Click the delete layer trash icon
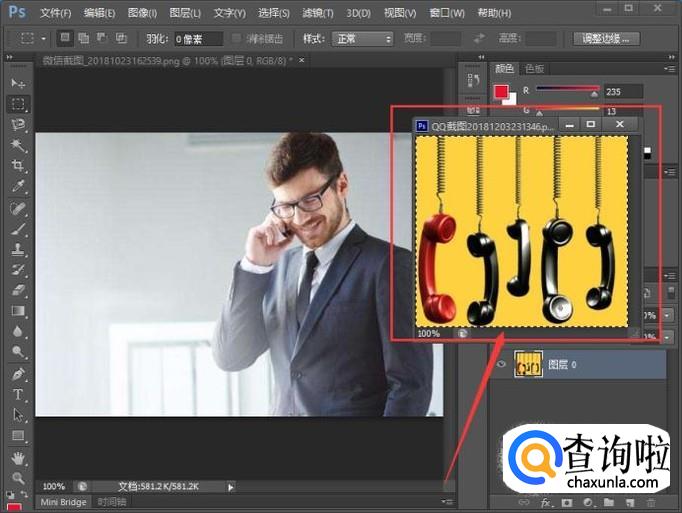Screen dimensions: 682x513 [651, 503]
